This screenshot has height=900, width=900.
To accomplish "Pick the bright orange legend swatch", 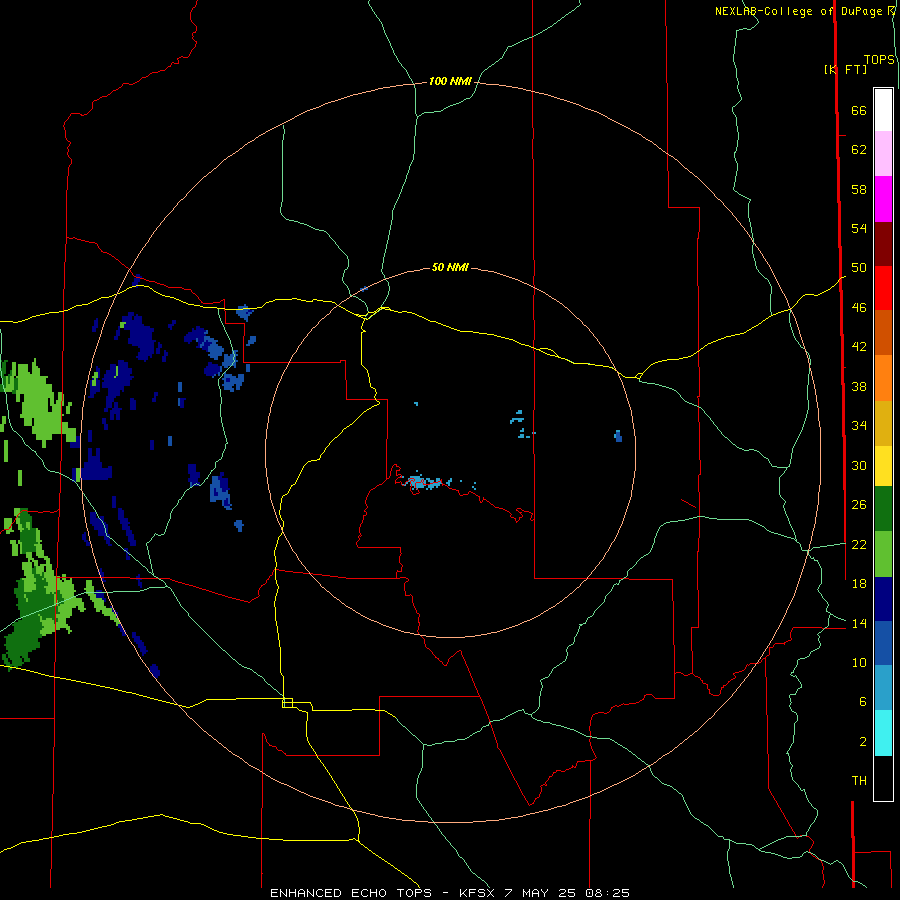I will click(x=883, y=378).
